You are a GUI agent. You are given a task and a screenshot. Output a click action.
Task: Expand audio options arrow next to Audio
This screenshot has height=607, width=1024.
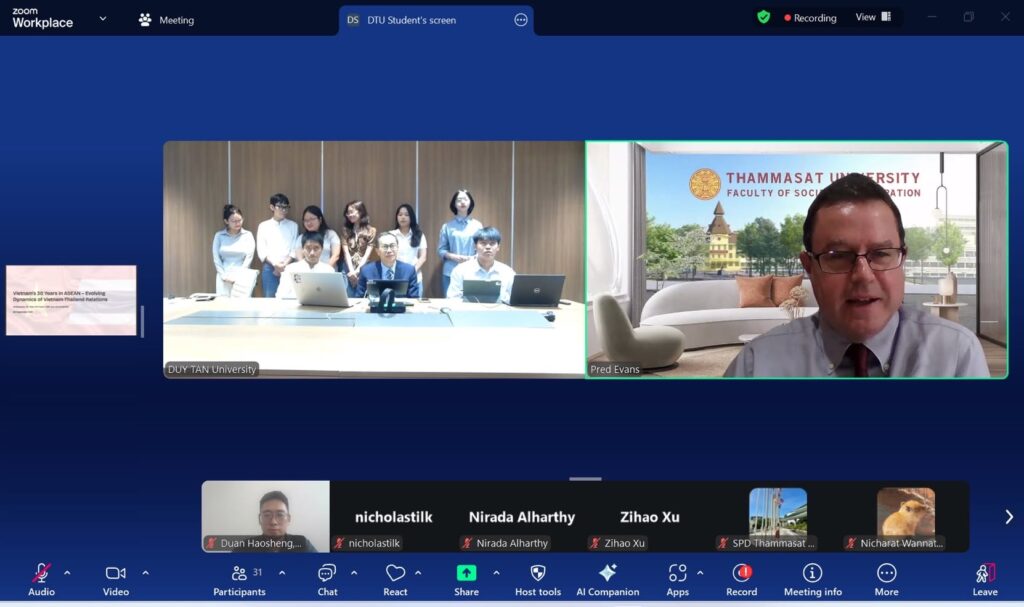click(x=67, y=573)
